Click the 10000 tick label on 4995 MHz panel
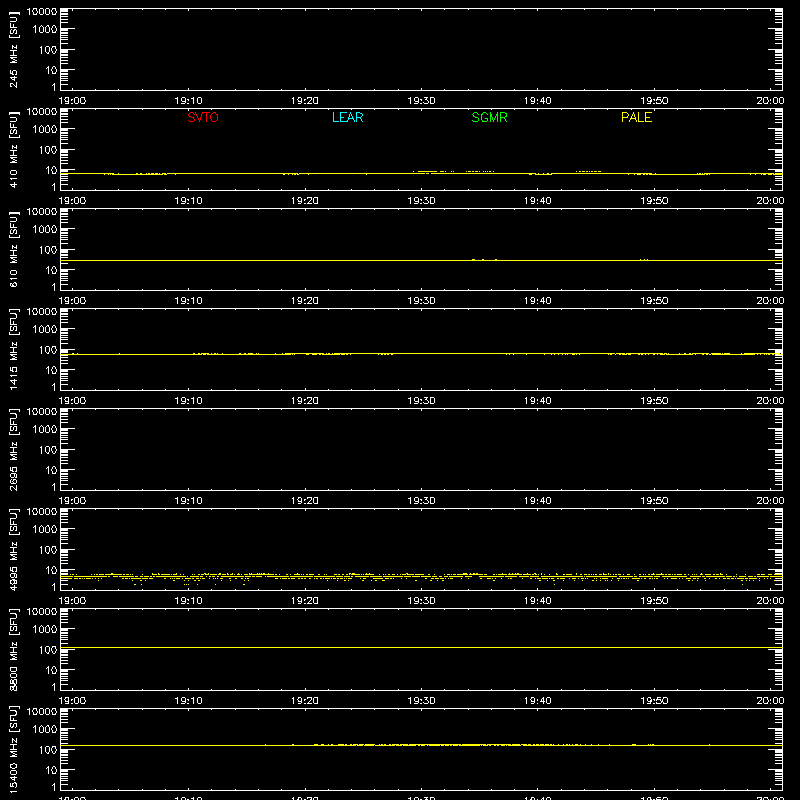 (42, 512)
